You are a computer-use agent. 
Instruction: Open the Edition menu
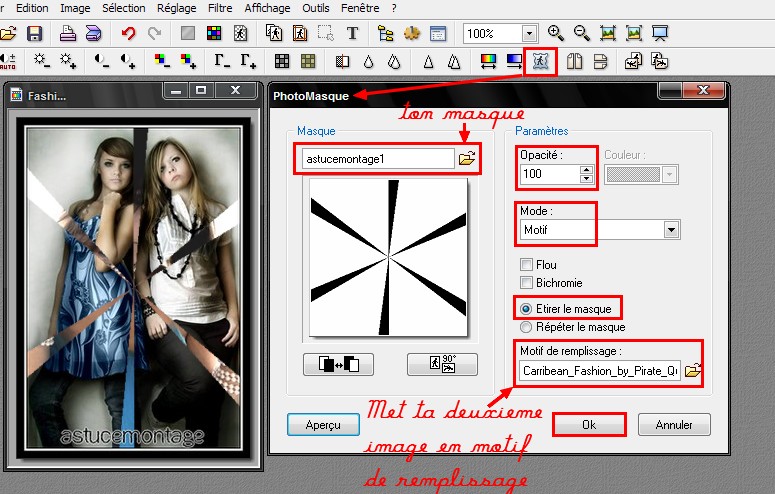[32, 8]
